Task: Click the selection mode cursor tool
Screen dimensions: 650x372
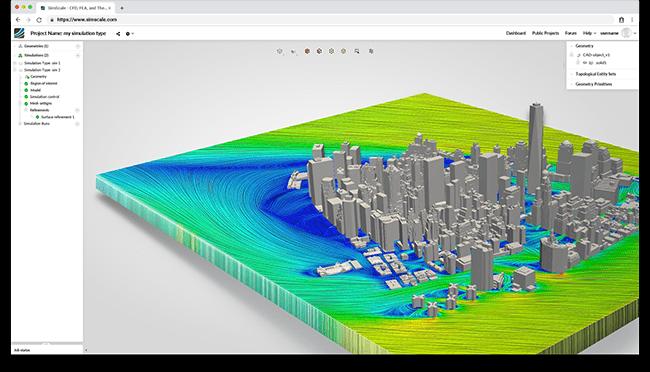Action: [x=293, y=51]
